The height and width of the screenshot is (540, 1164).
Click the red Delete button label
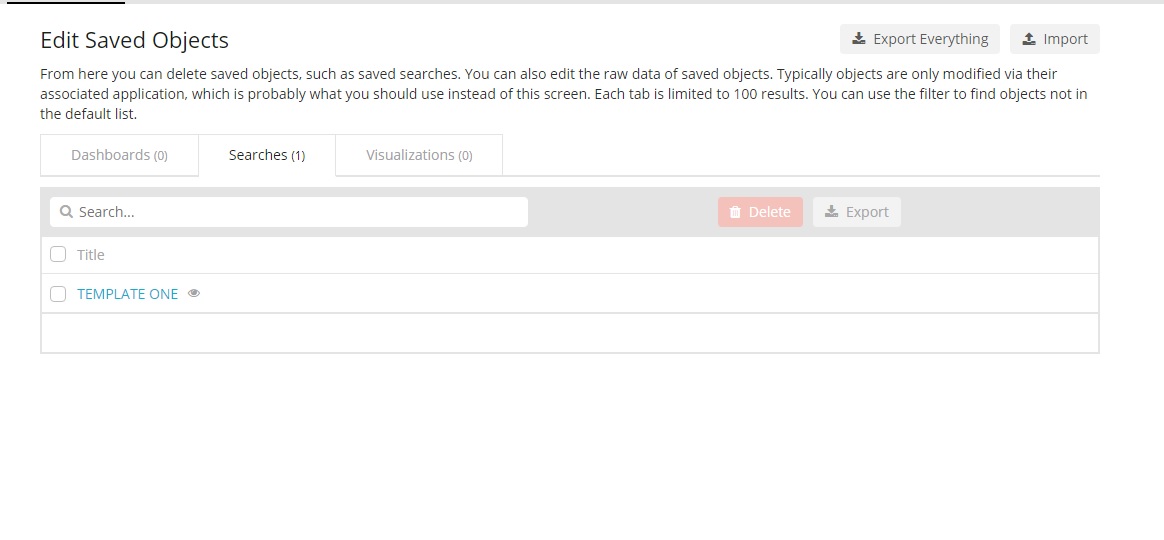click(x=769, y=212)
